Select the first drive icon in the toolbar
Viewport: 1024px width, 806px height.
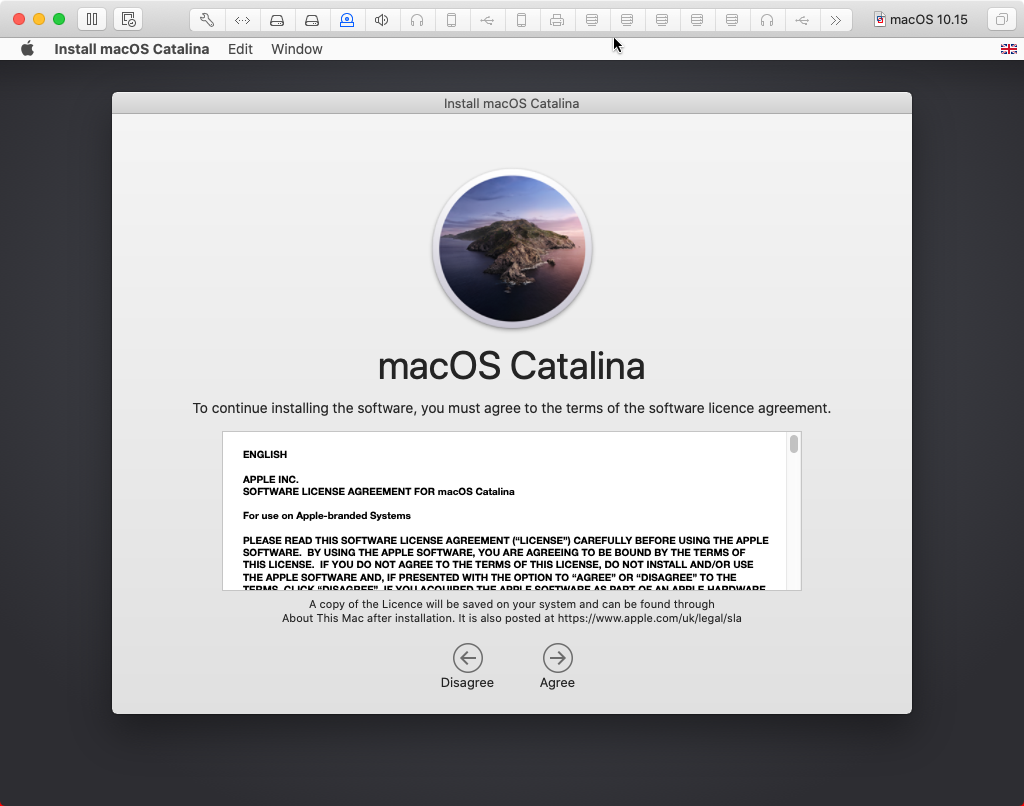[x=276, y=19]
